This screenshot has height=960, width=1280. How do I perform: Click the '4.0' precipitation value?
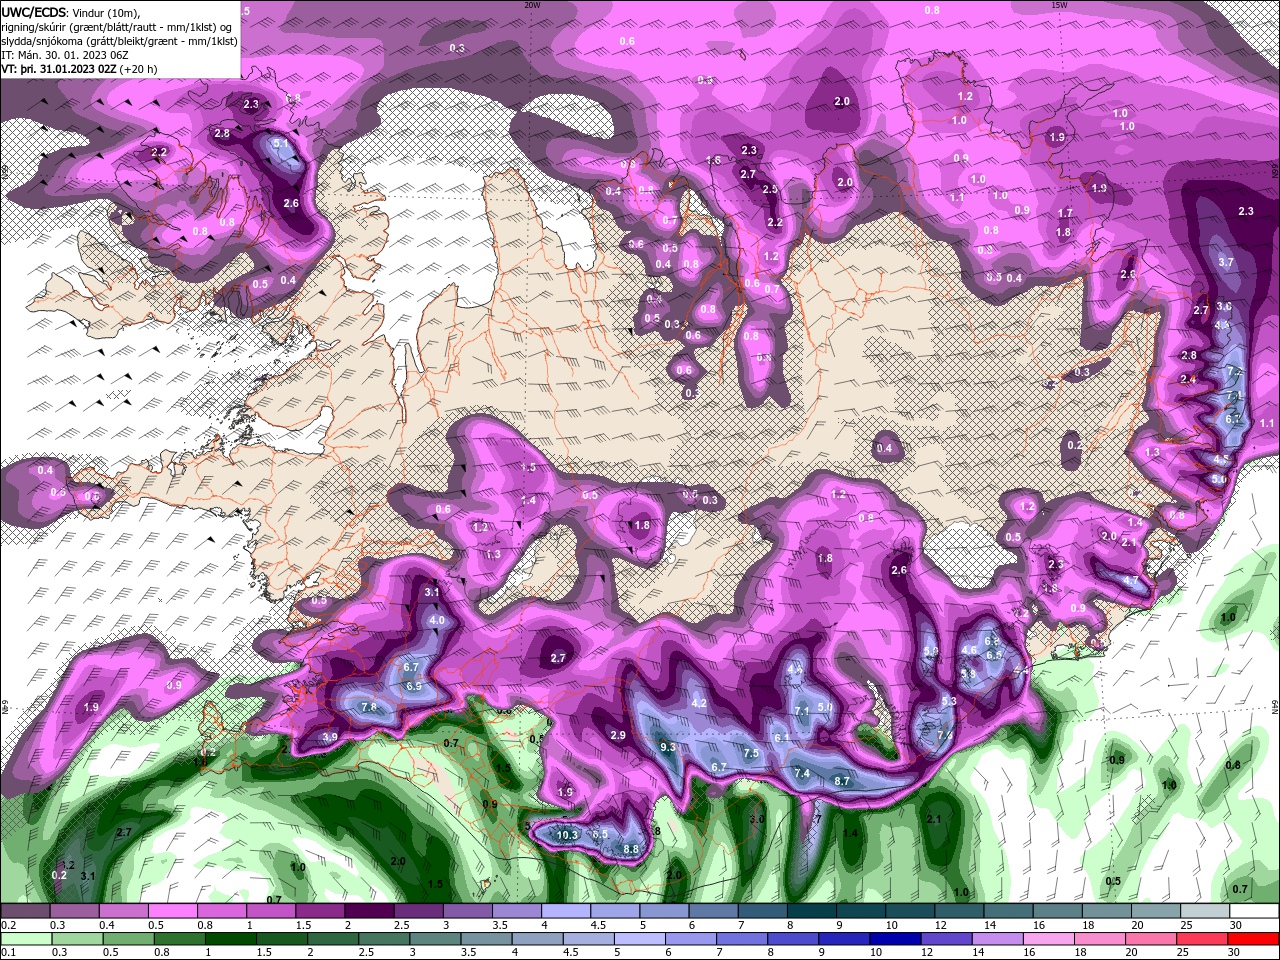(x=437, y=620)
